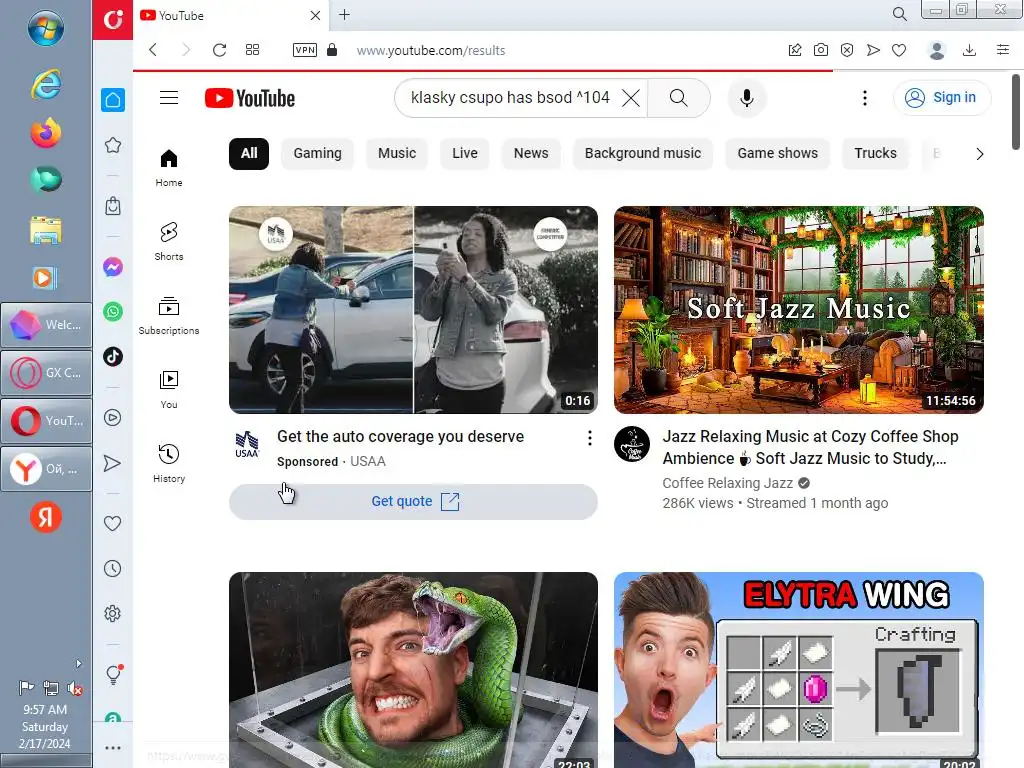1024x768 pixels.
Task: Open the Speed Dial start page
Action: pyautogui.click(x=252, y=50)
